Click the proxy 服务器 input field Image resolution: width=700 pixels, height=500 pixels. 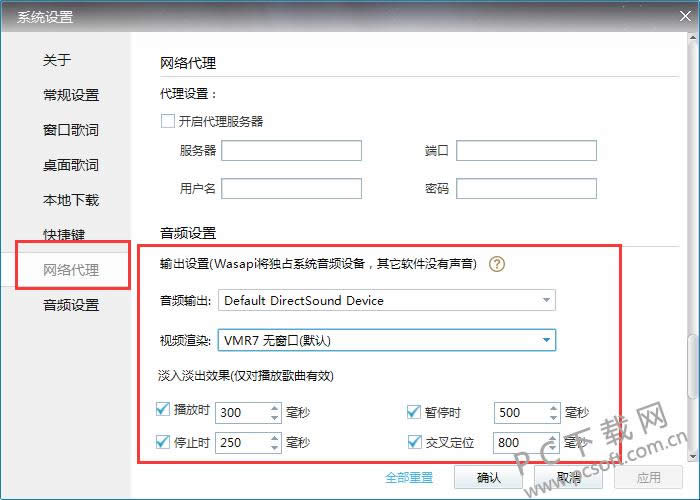point(291,151)
